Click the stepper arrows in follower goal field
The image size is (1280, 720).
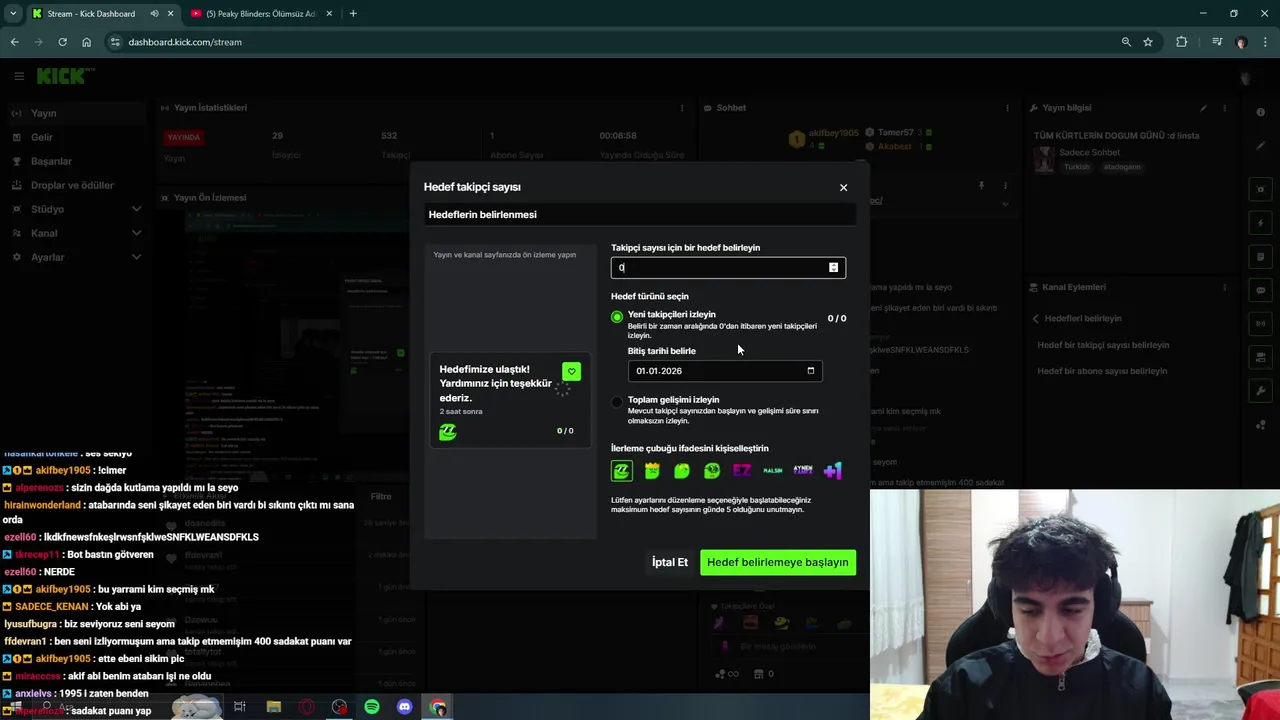coord(833,267)
